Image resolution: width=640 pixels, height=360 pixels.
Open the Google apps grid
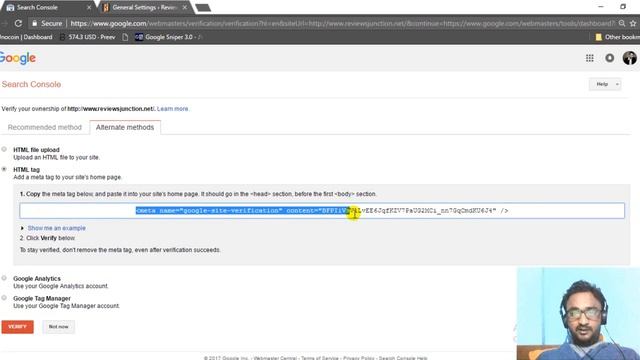coord(590,58)
